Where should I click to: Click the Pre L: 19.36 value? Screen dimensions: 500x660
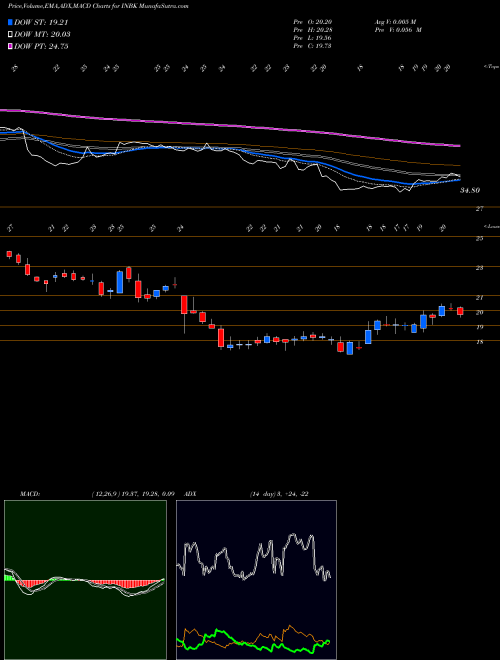(313, 38)
